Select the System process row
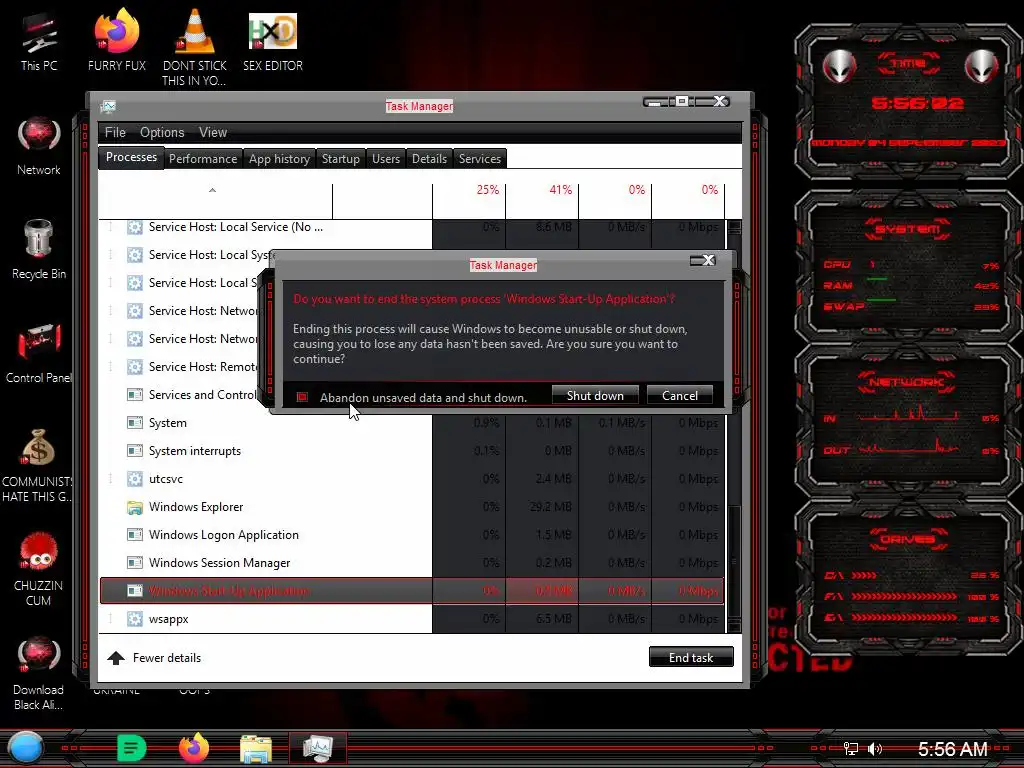The image size is (1024, 768). point(411,423)
